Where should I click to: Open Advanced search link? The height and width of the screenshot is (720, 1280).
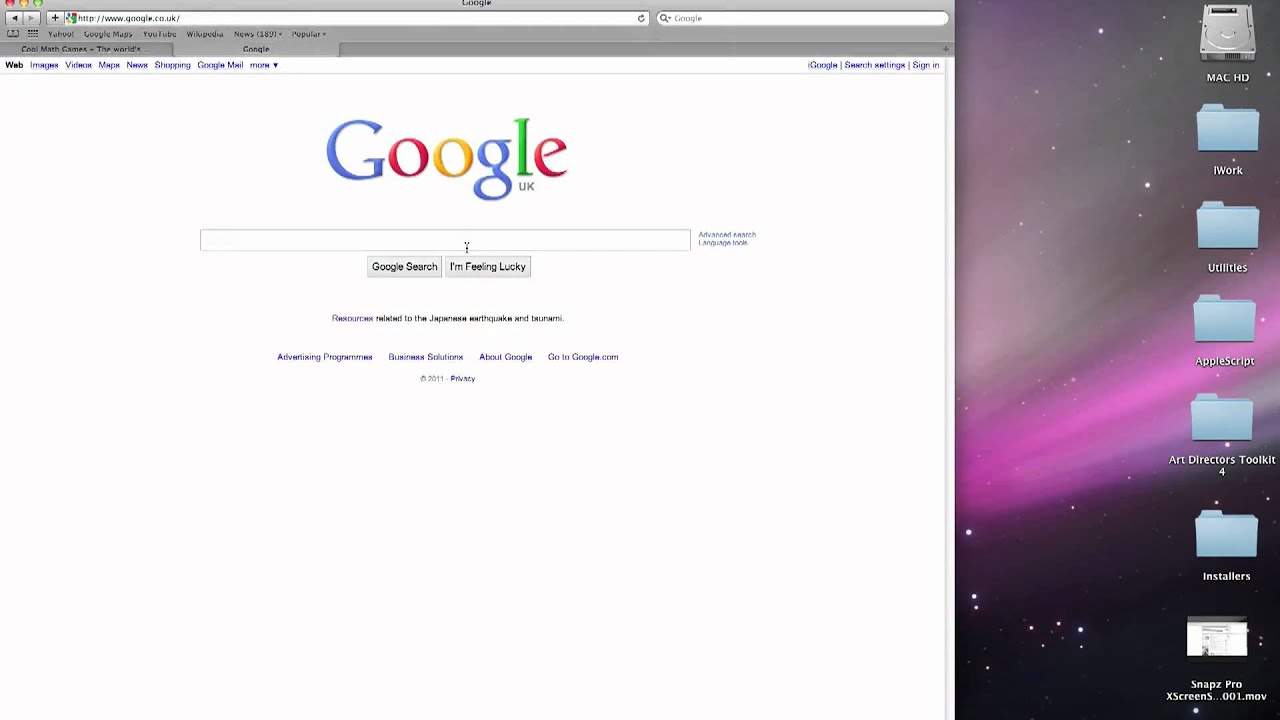(727, 235)
